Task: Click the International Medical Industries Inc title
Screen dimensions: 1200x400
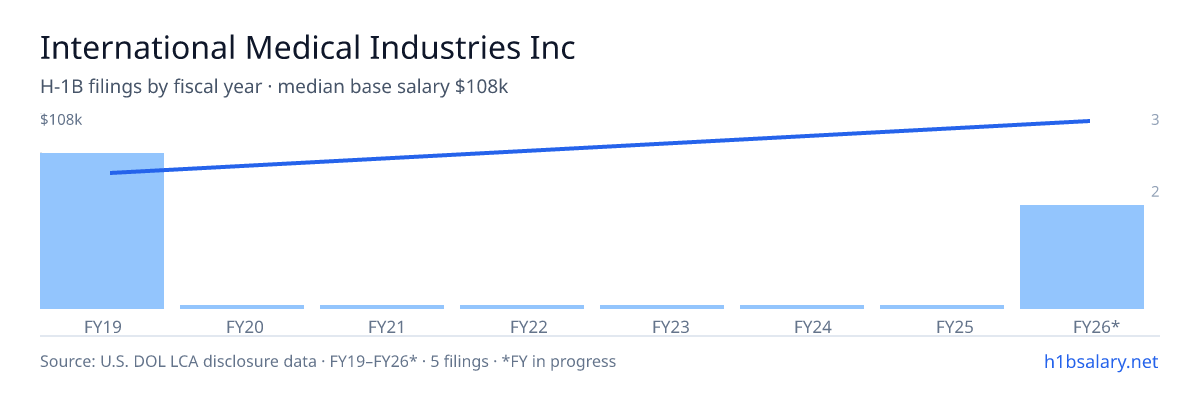Action: click(308, 47)
